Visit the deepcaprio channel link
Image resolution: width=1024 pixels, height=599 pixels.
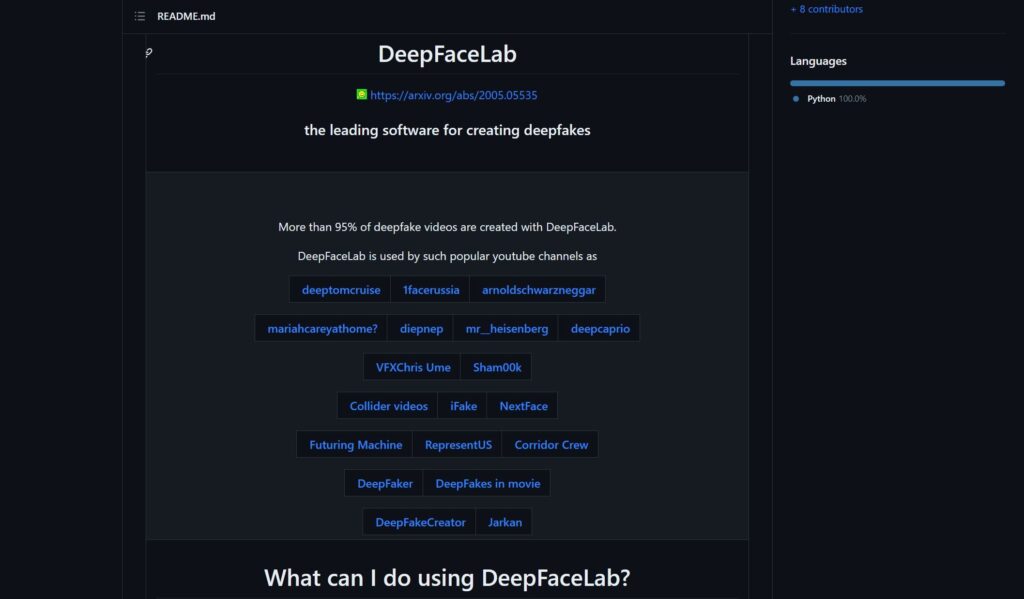(600, 329)
